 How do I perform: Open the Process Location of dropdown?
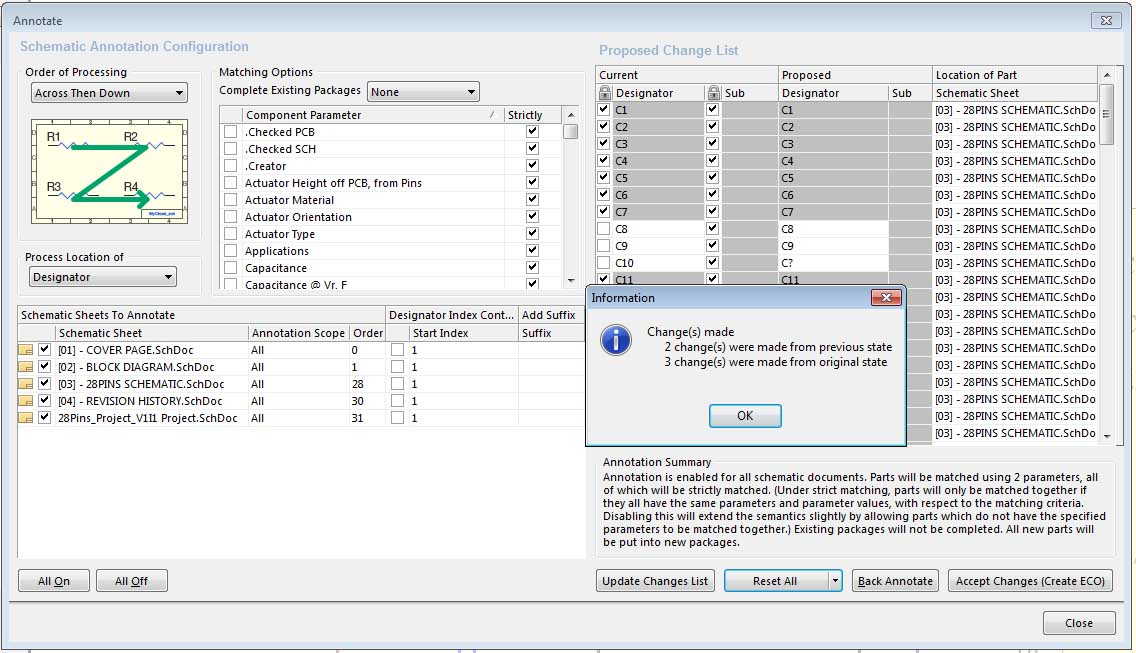(103, 277)
